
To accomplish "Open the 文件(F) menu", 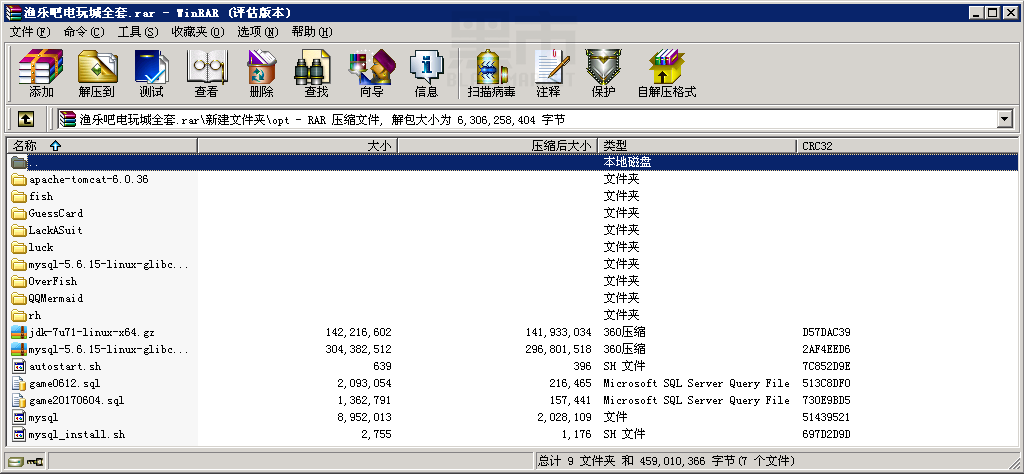I will tap(30, 32).
